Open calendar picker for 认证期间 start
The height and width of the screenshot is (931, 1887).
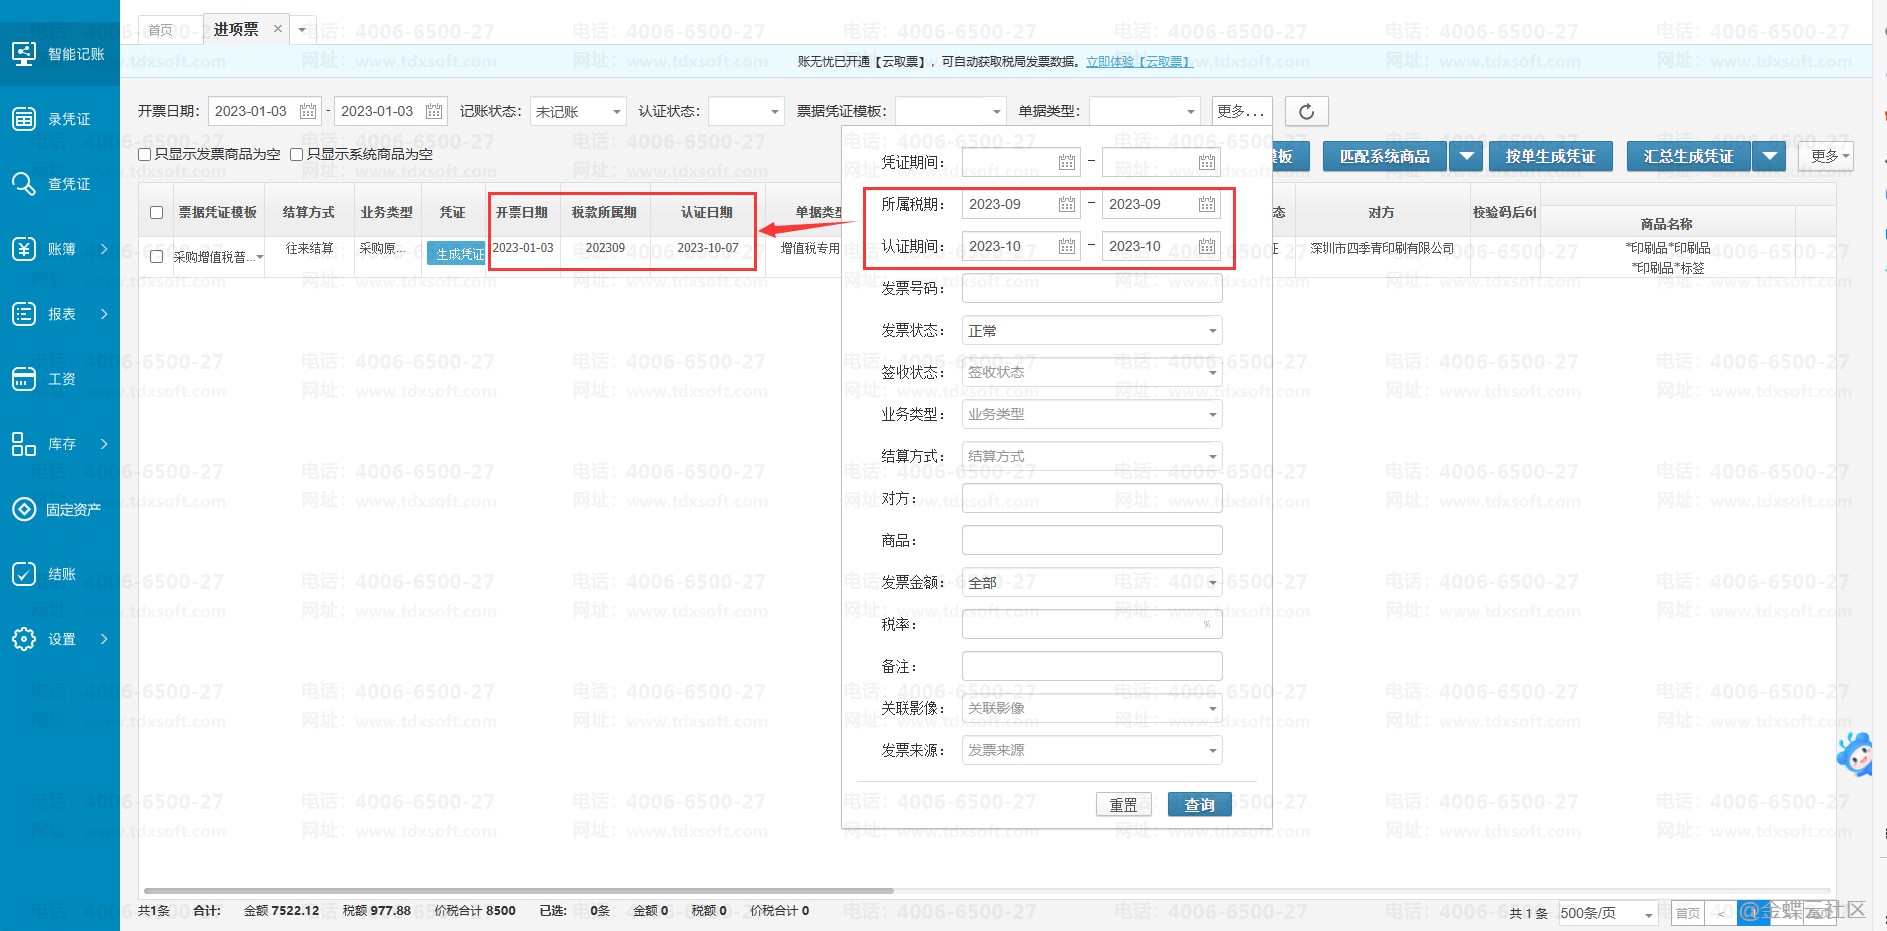point(1067,246)
